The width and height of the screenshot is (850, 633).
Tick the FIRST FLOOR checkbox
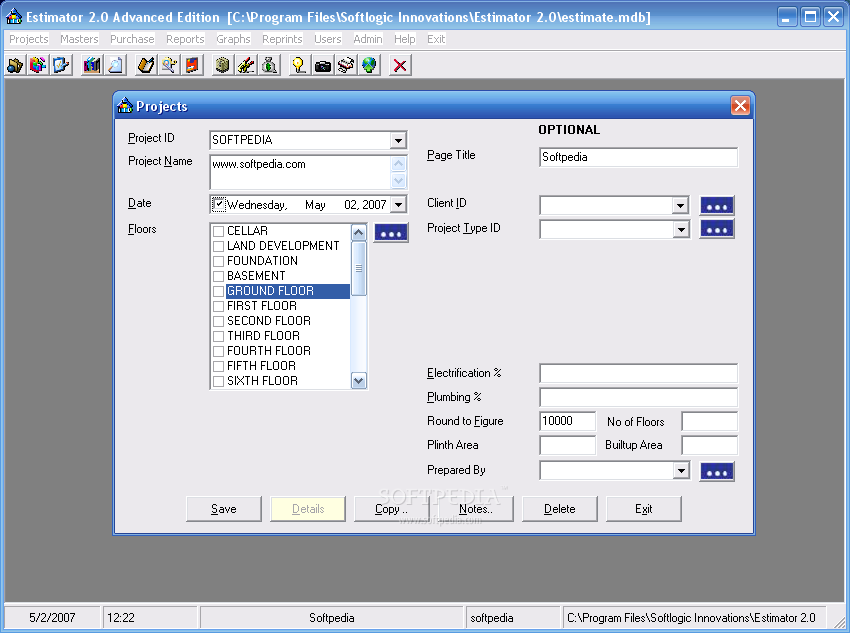218,307
